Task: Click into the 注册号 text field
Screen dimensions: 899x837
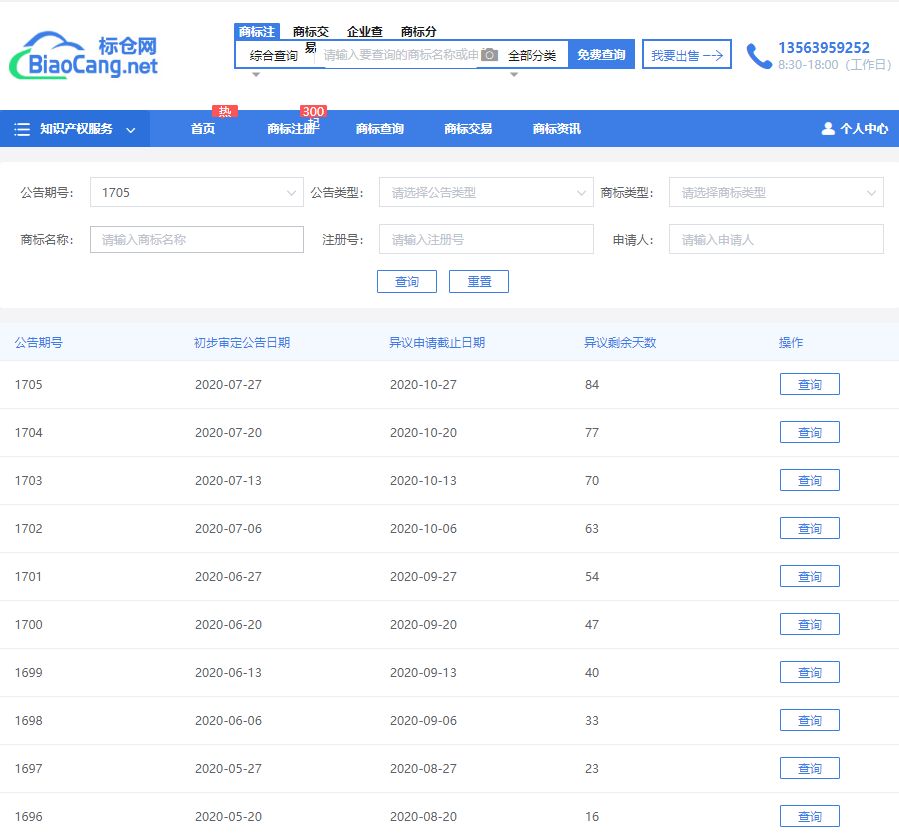Action: [486, 240]
